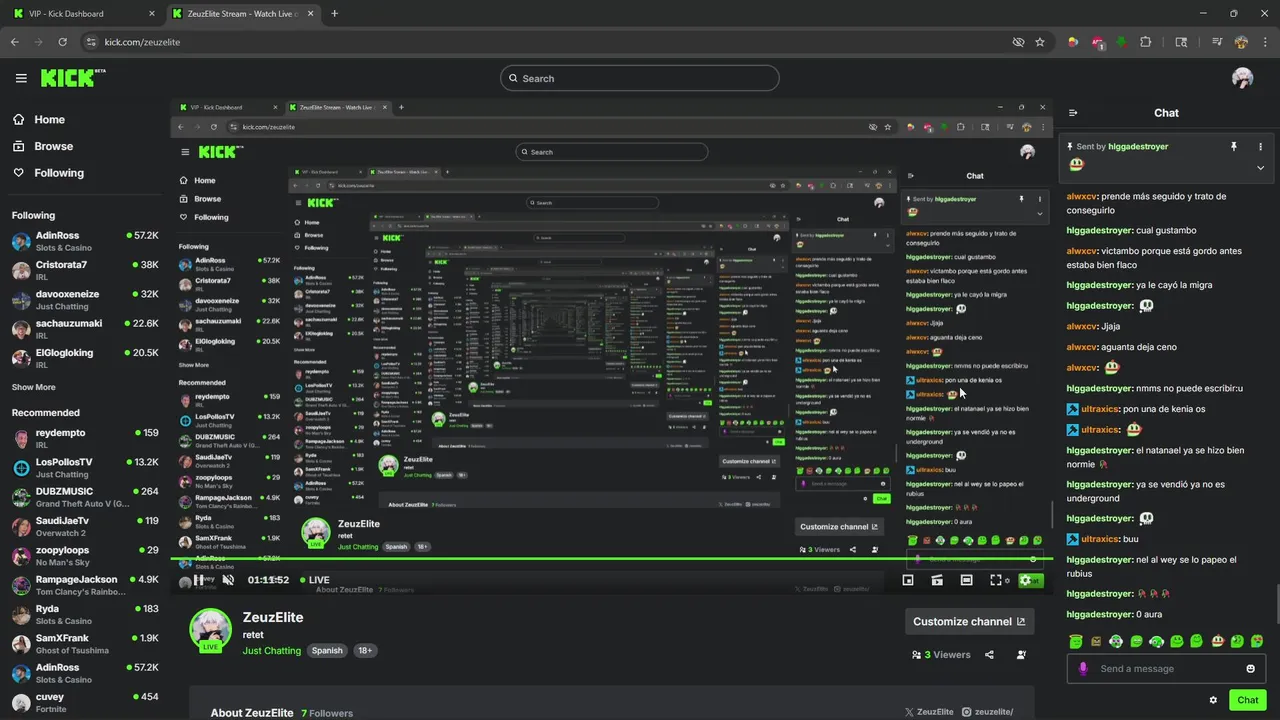Open chat settings gear icon
Screen dimensions: 1280x720
(x=1213, y=700)
